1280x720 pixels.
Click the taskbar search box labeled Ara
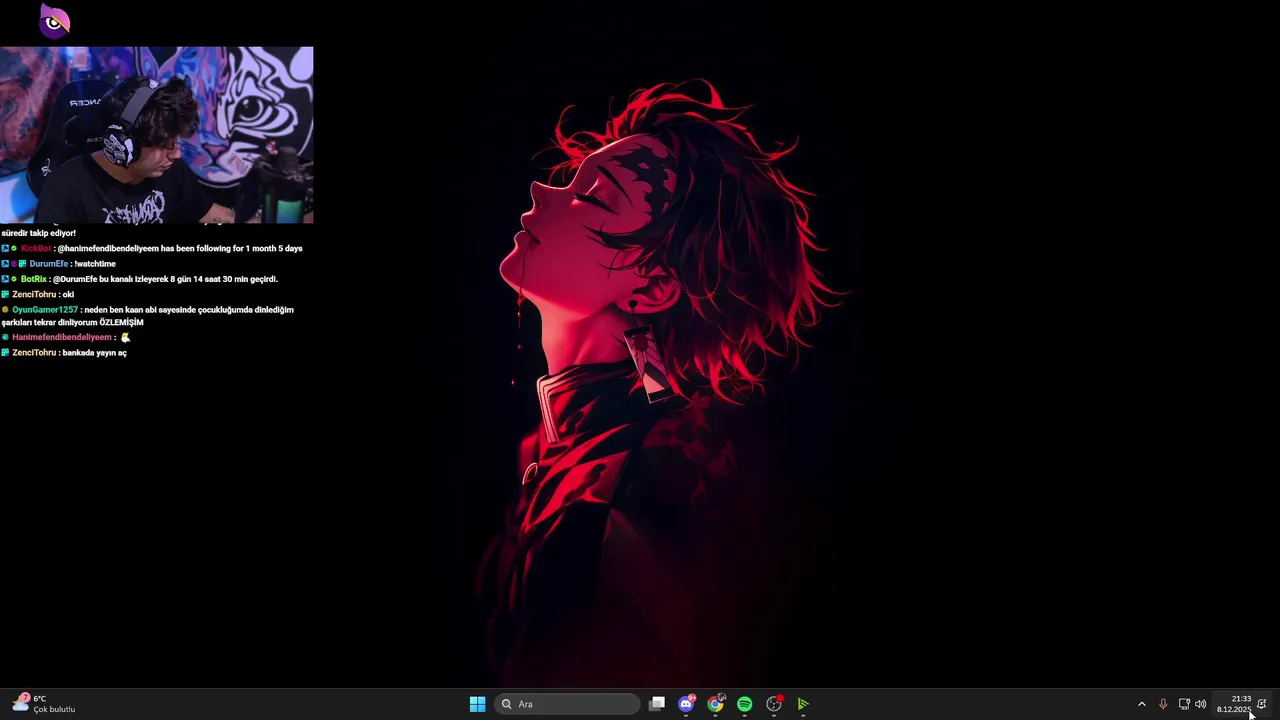pos(568,704)
